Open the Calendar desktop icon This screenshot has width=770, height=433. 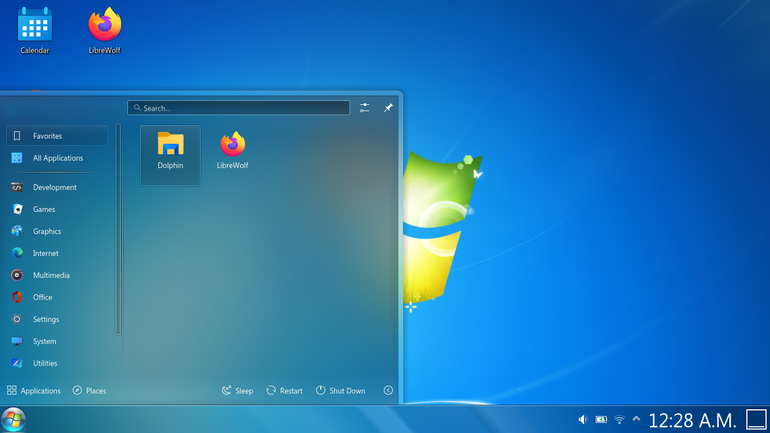[x=35, y=30]
